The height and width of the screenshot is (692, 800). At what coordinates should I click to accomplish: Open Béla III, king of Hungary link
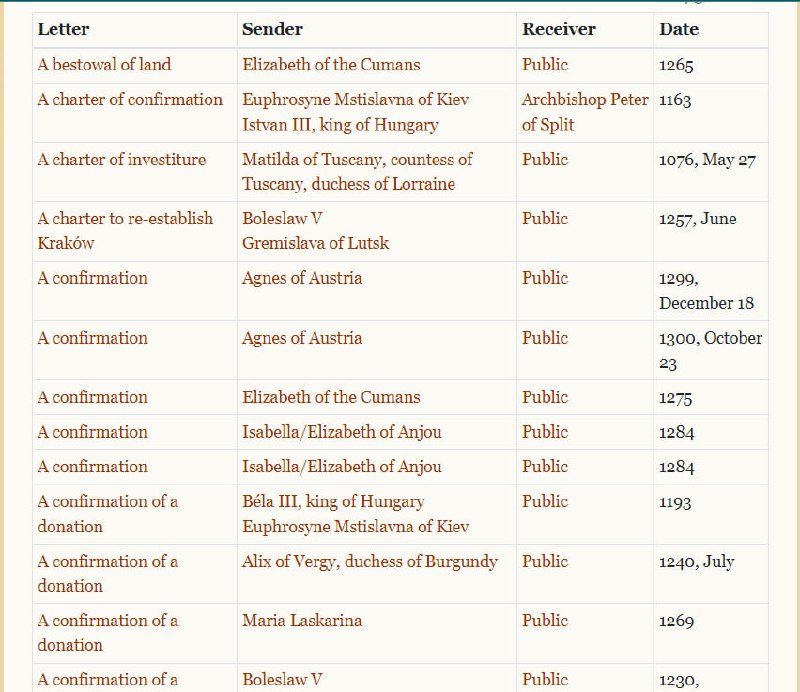[333, 502]
